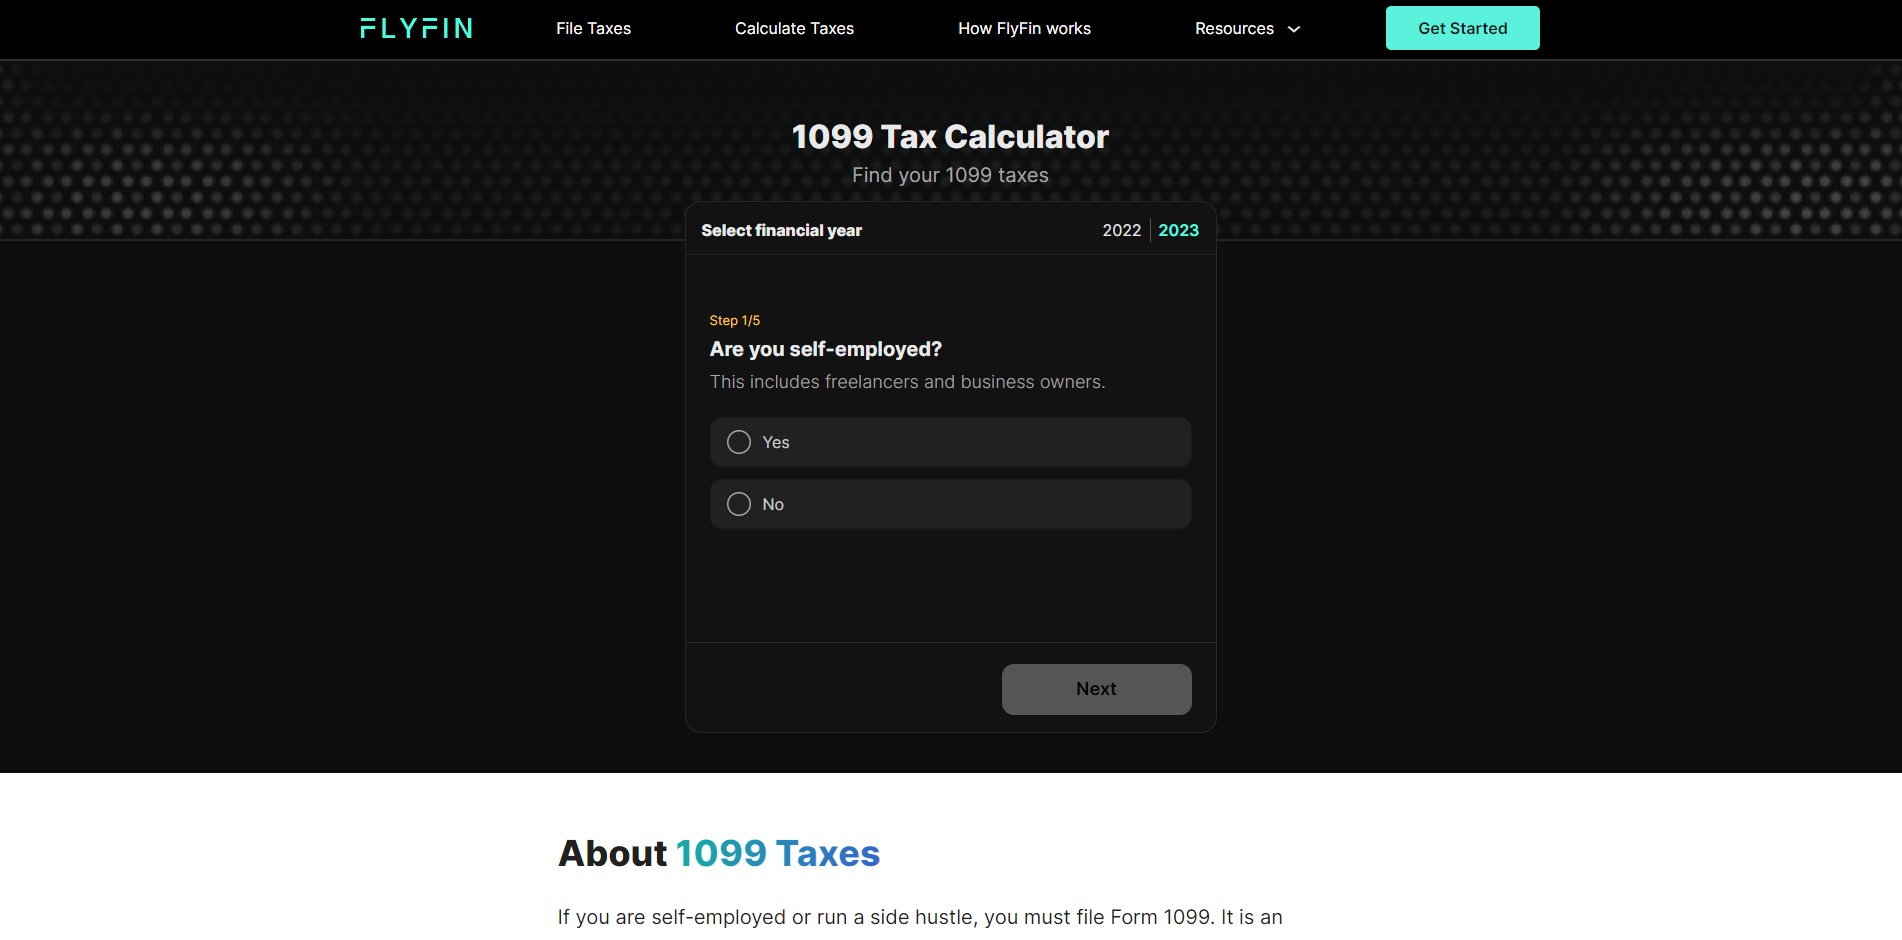Click the 'Find your 1099 taxes' subtitle
The image size is (1902, 940).
(950, 175)
